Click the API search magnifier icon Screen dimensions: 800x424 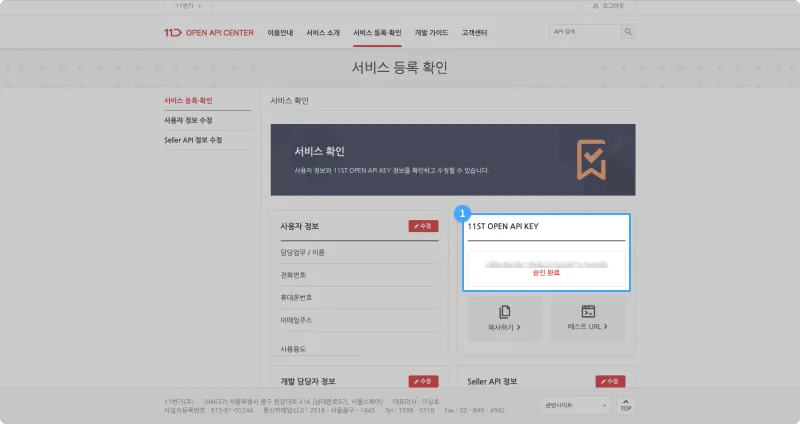coord(628,32)
